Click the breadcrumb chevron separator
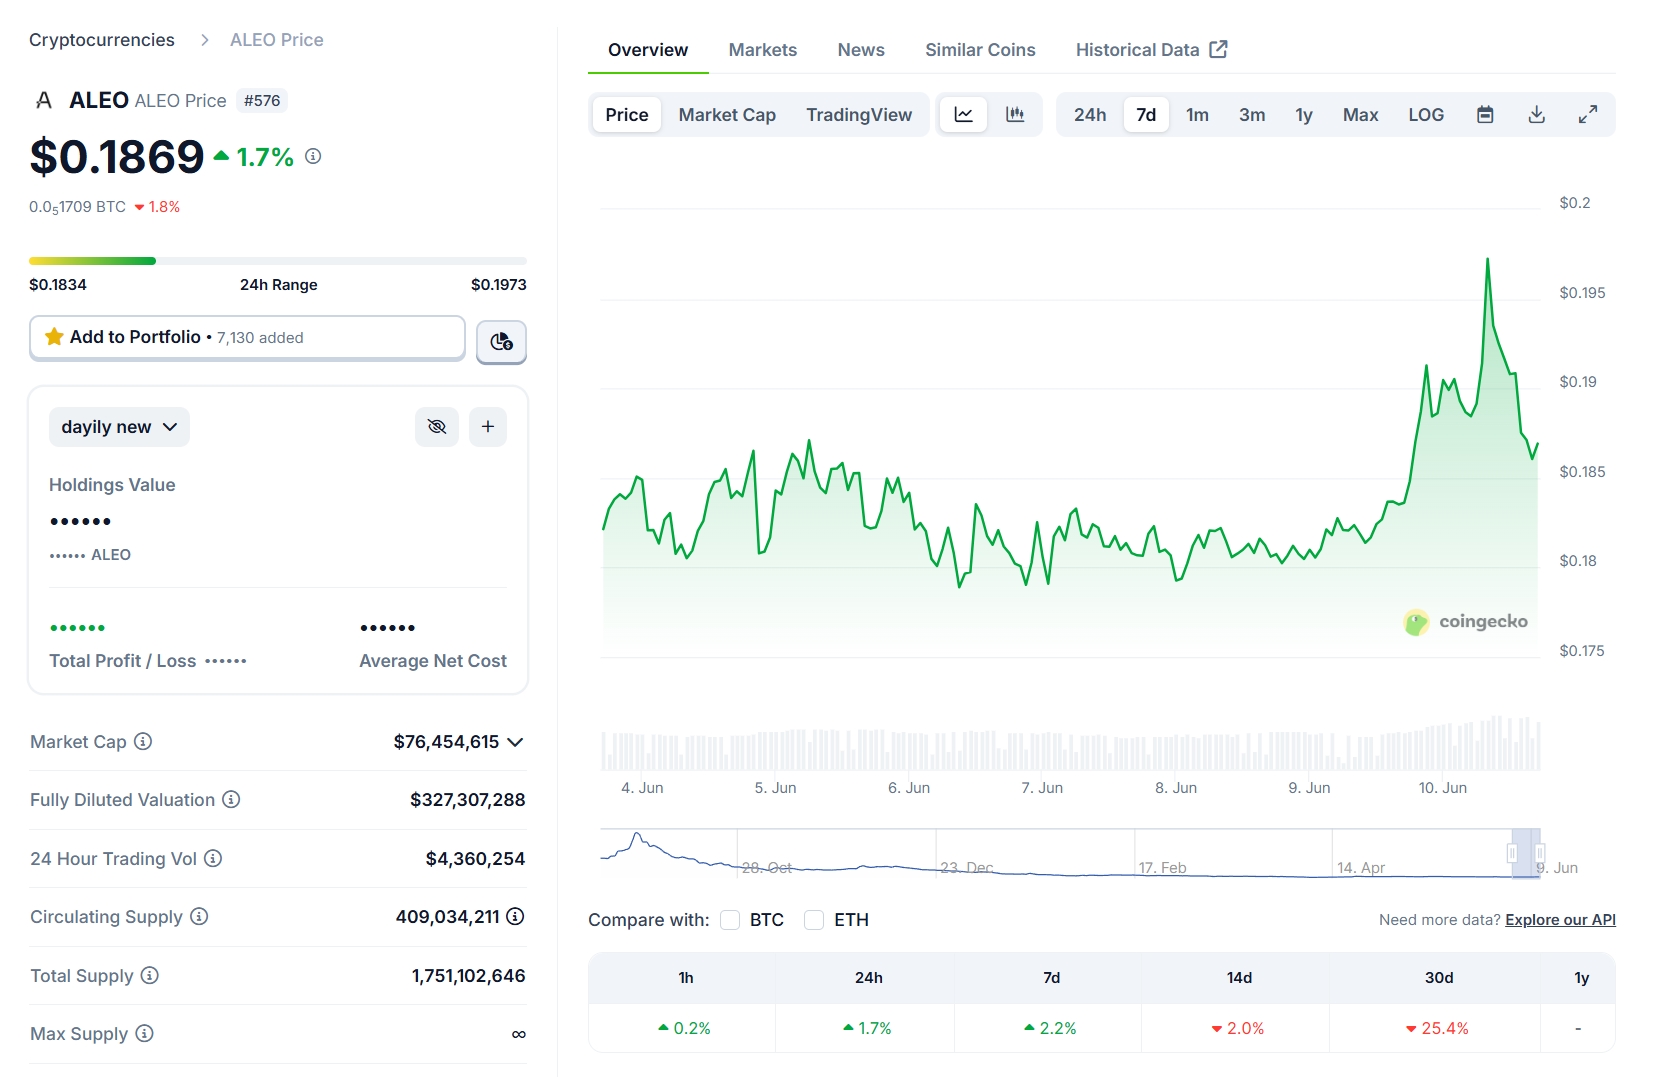Image resolution: width=1654 pixels, height=1077 pixels. (x=204, y=40)
